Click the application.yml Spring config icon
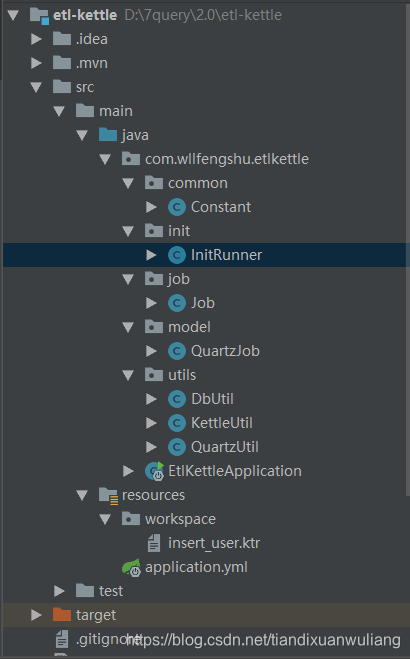Image resolution: width=410 pixels, height=659 pixels. pyautogui.click(x=131, y=567)
